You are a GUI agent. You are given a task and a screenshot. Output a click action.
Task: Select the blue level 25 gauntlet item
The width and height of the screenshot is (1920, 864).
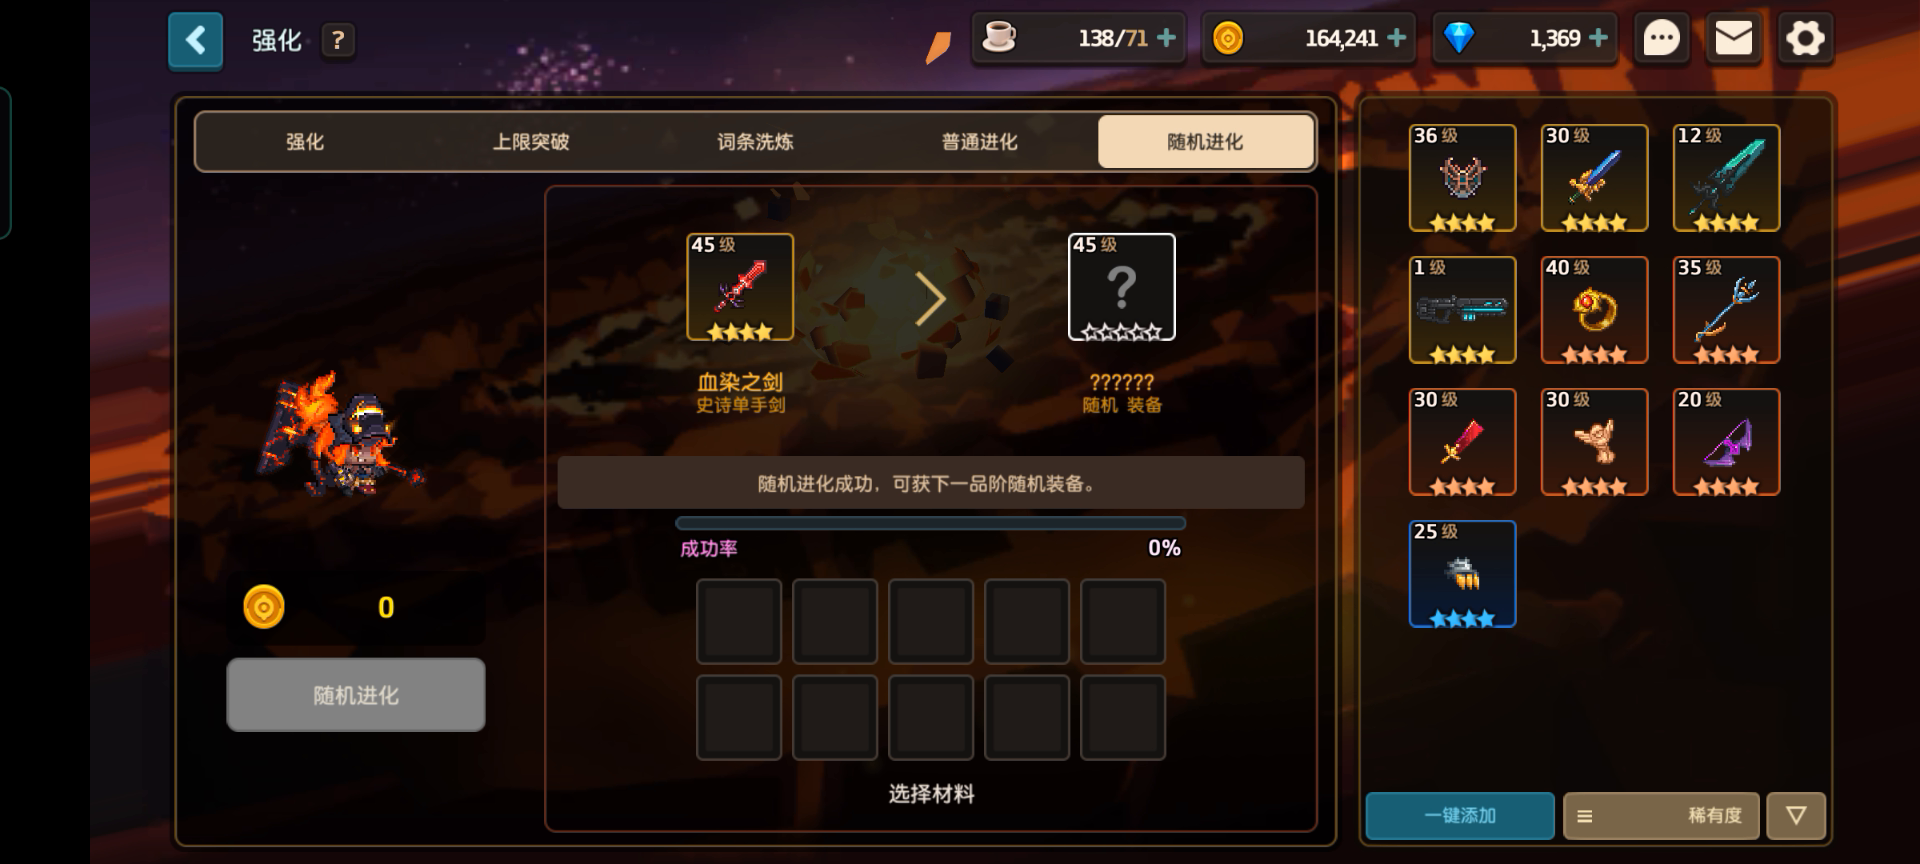[x=1462, y=574]
